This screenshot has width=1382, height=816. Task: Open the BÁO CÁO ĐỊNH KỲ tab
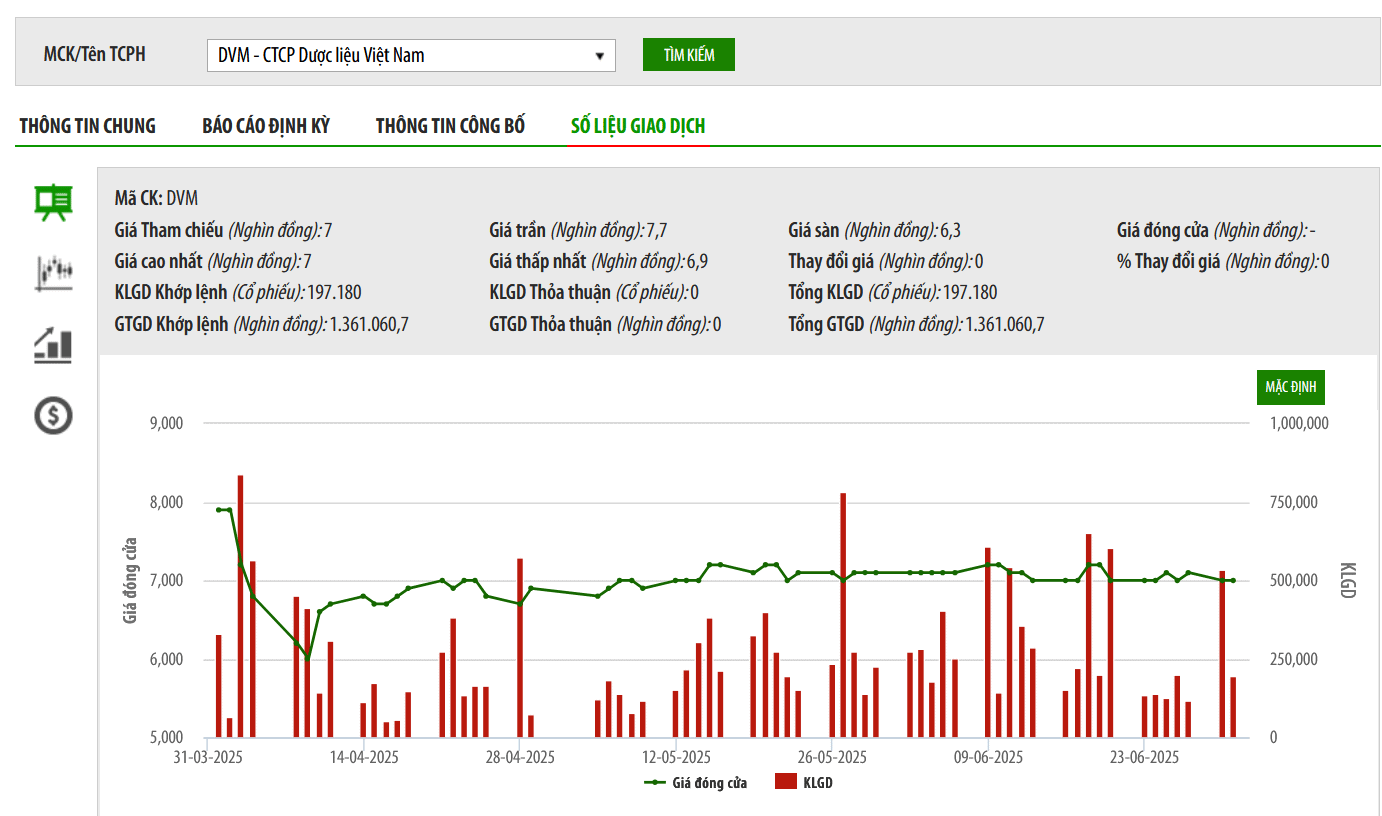(x=266, y=126)
